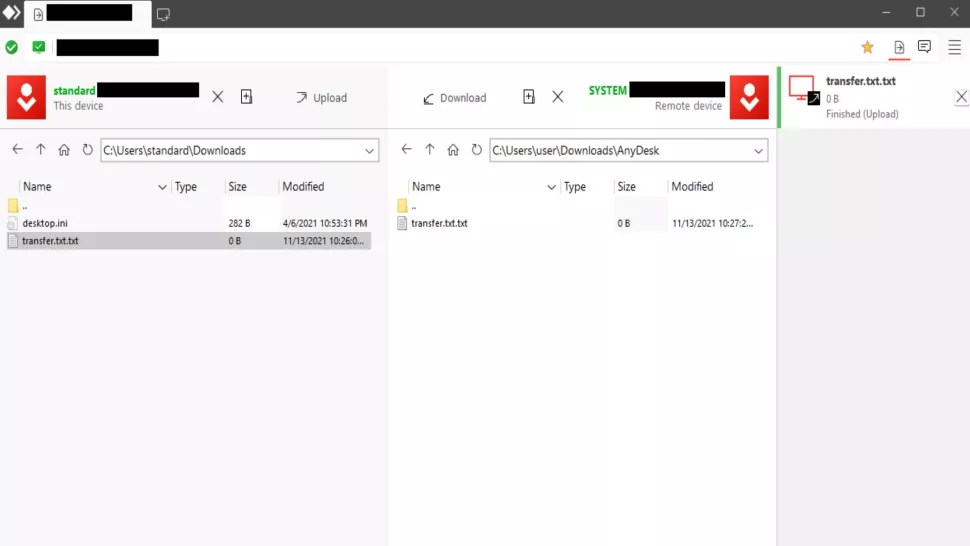Refresh the local file list

pos(87,150)
